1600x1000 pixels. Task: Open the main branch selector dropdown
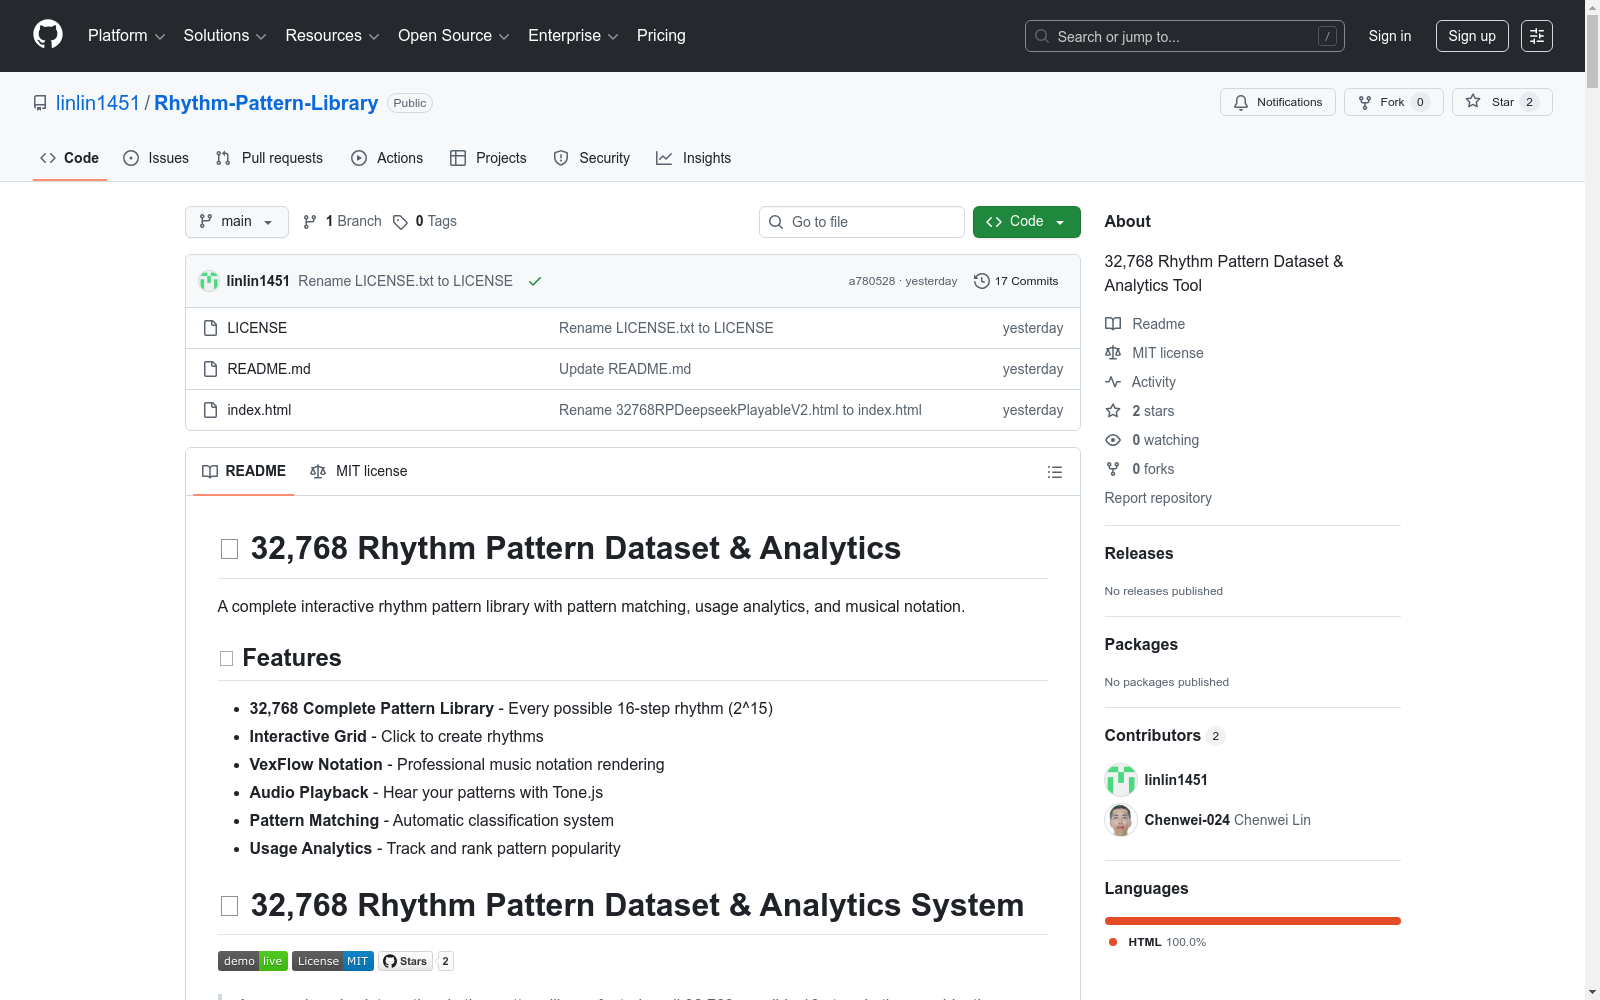click(x=237, y=222)
